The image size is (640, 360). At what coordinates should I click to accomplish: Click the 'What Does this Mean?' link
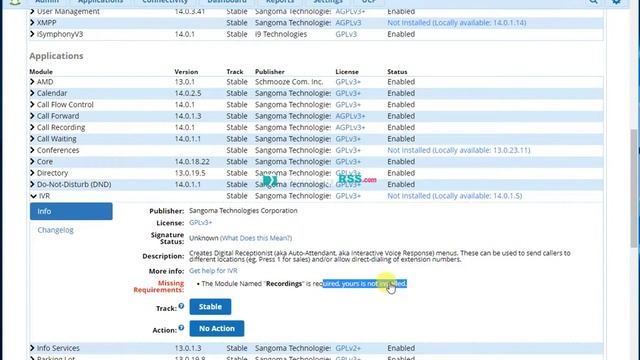tap(256, 238)
